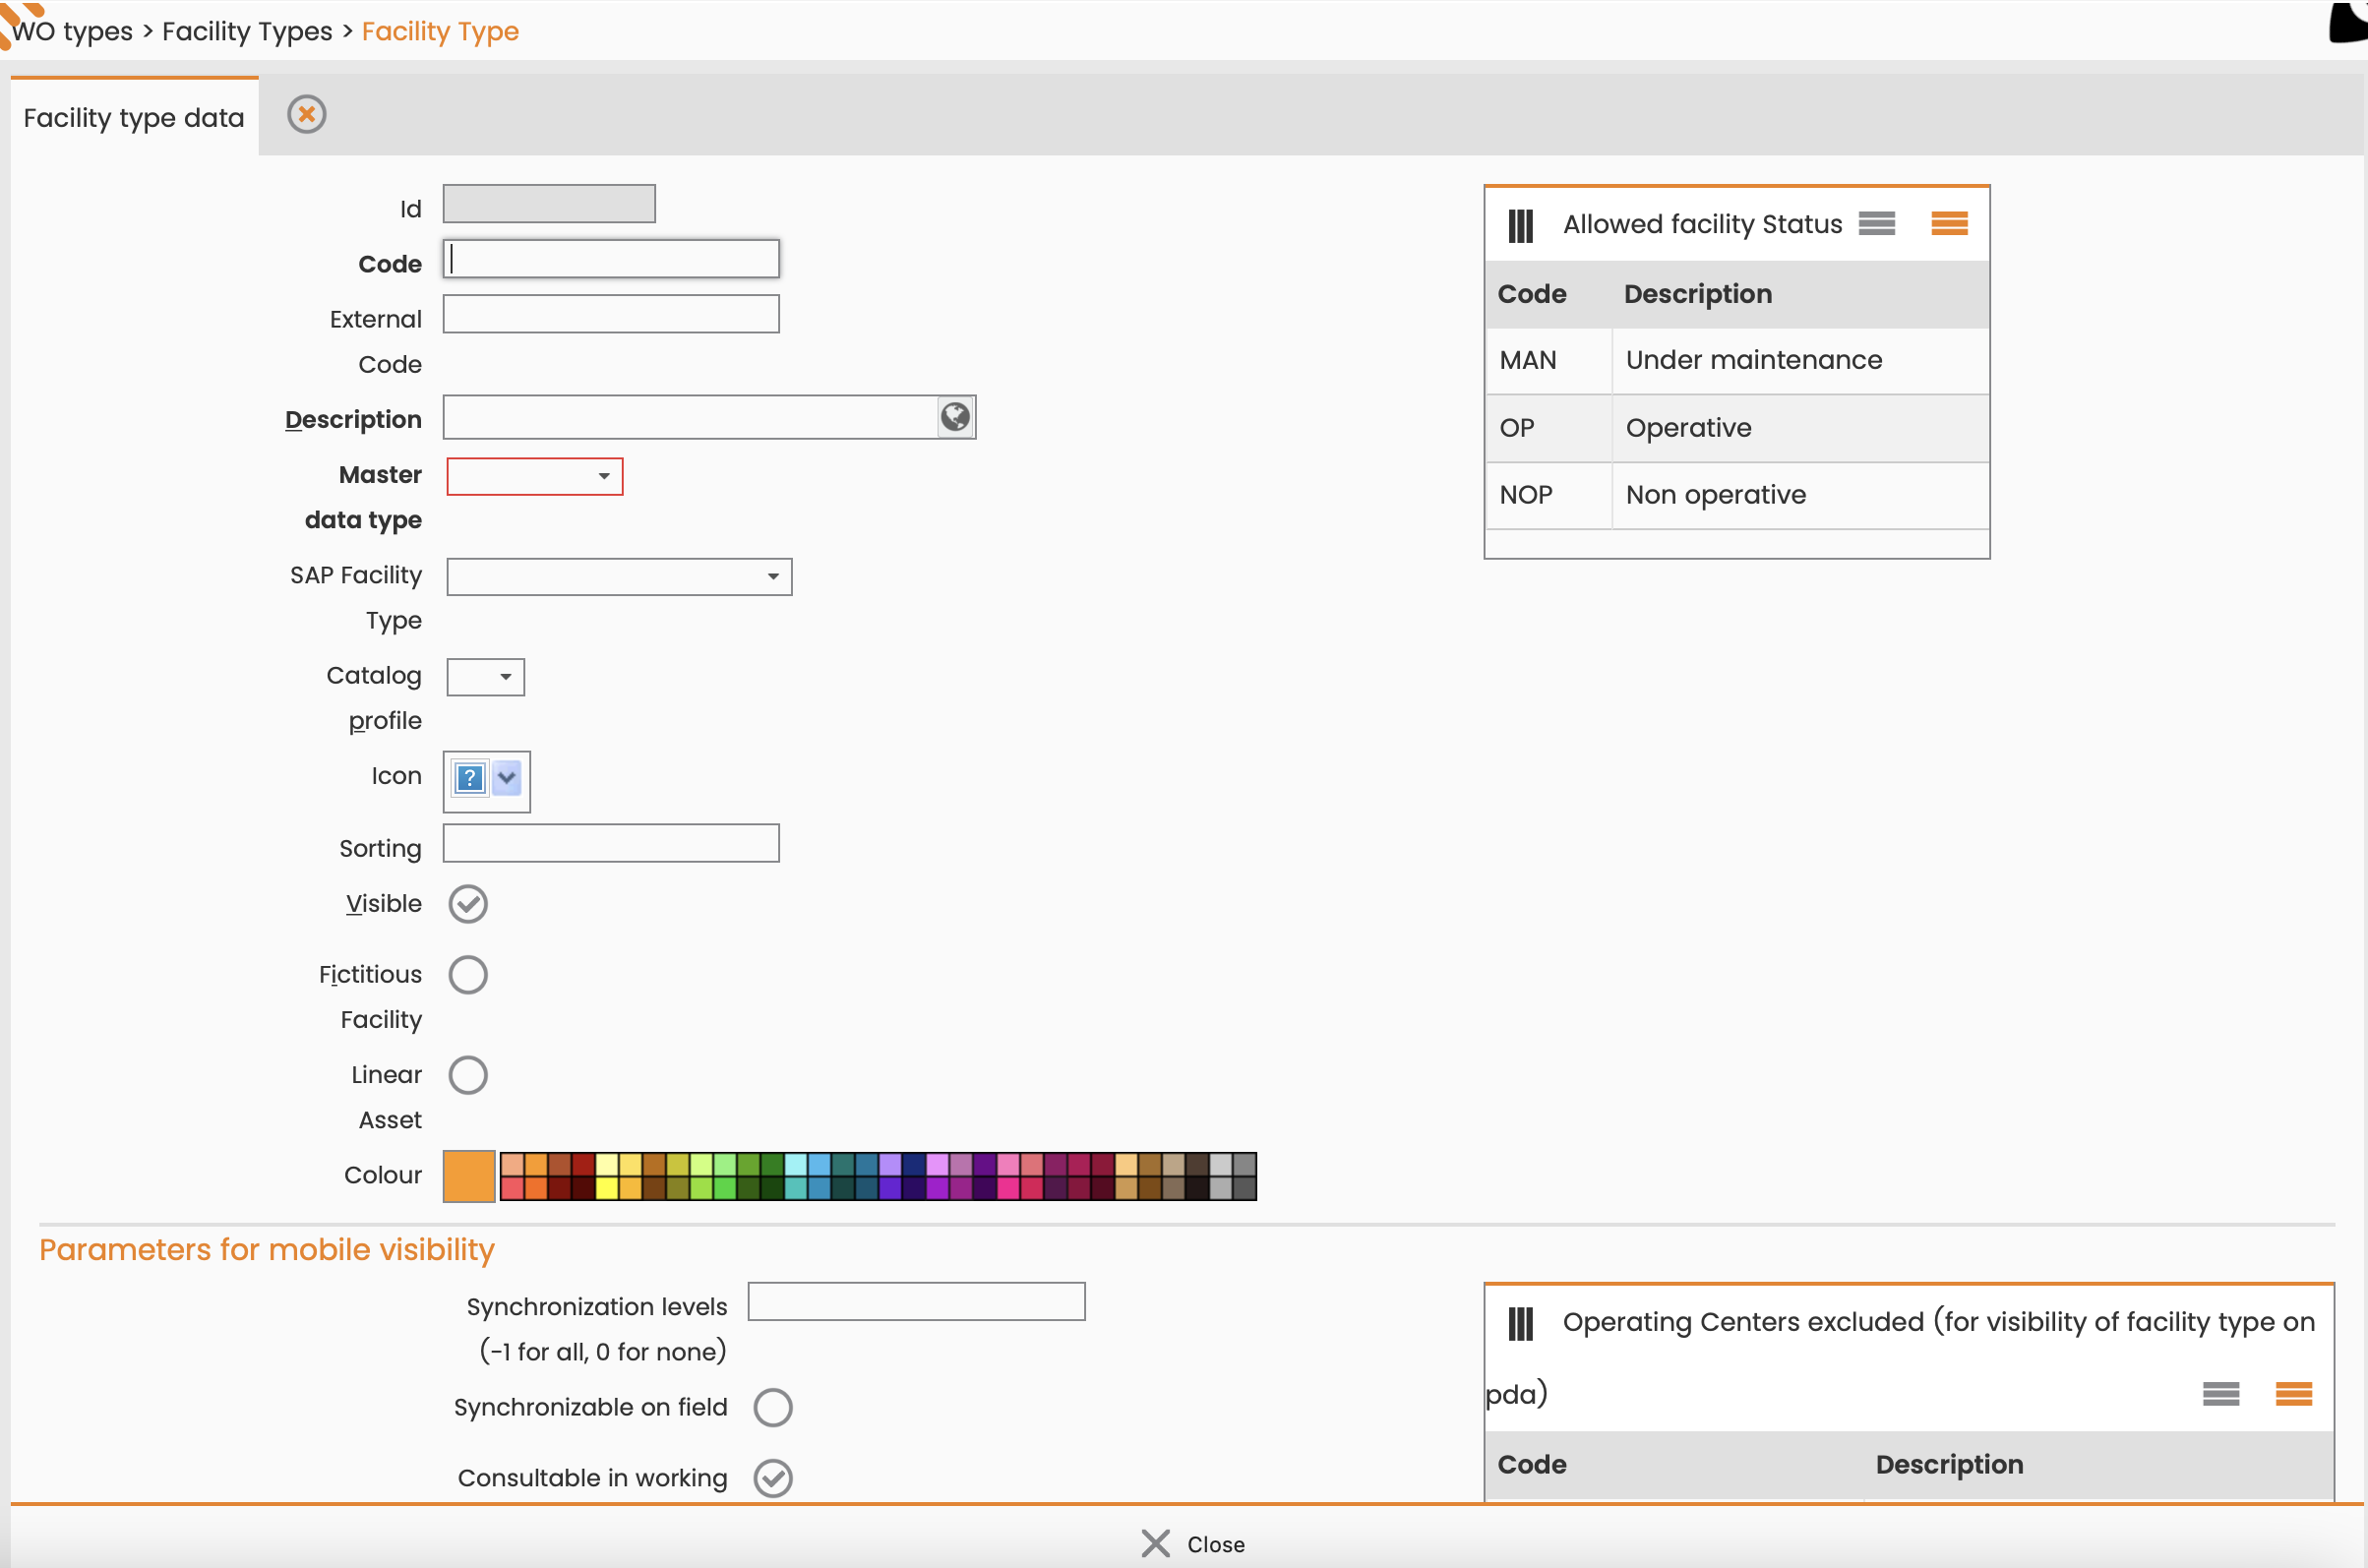Pick the dark red swatch in top palette row
2368x1568 pixels.
[x=584, y=1164]
